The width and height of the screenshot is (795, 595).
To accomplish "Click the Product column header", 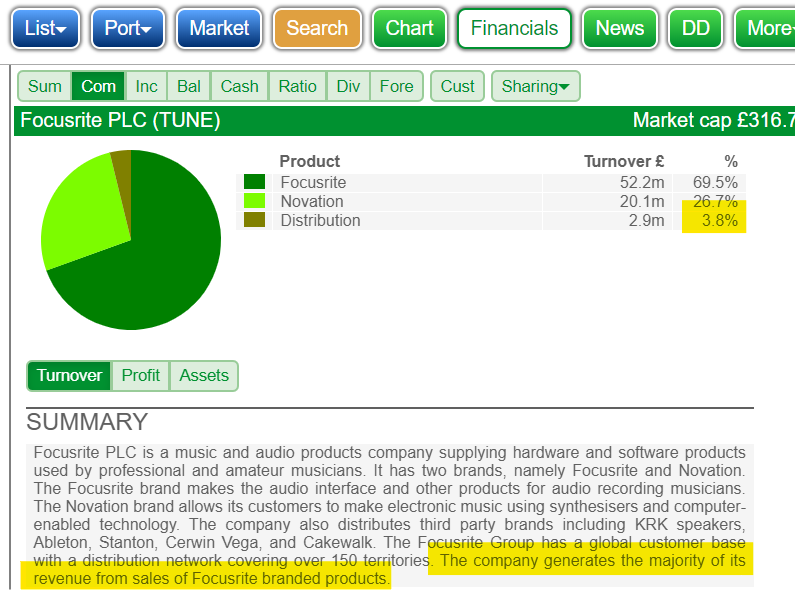I will [x=310, y=161].
